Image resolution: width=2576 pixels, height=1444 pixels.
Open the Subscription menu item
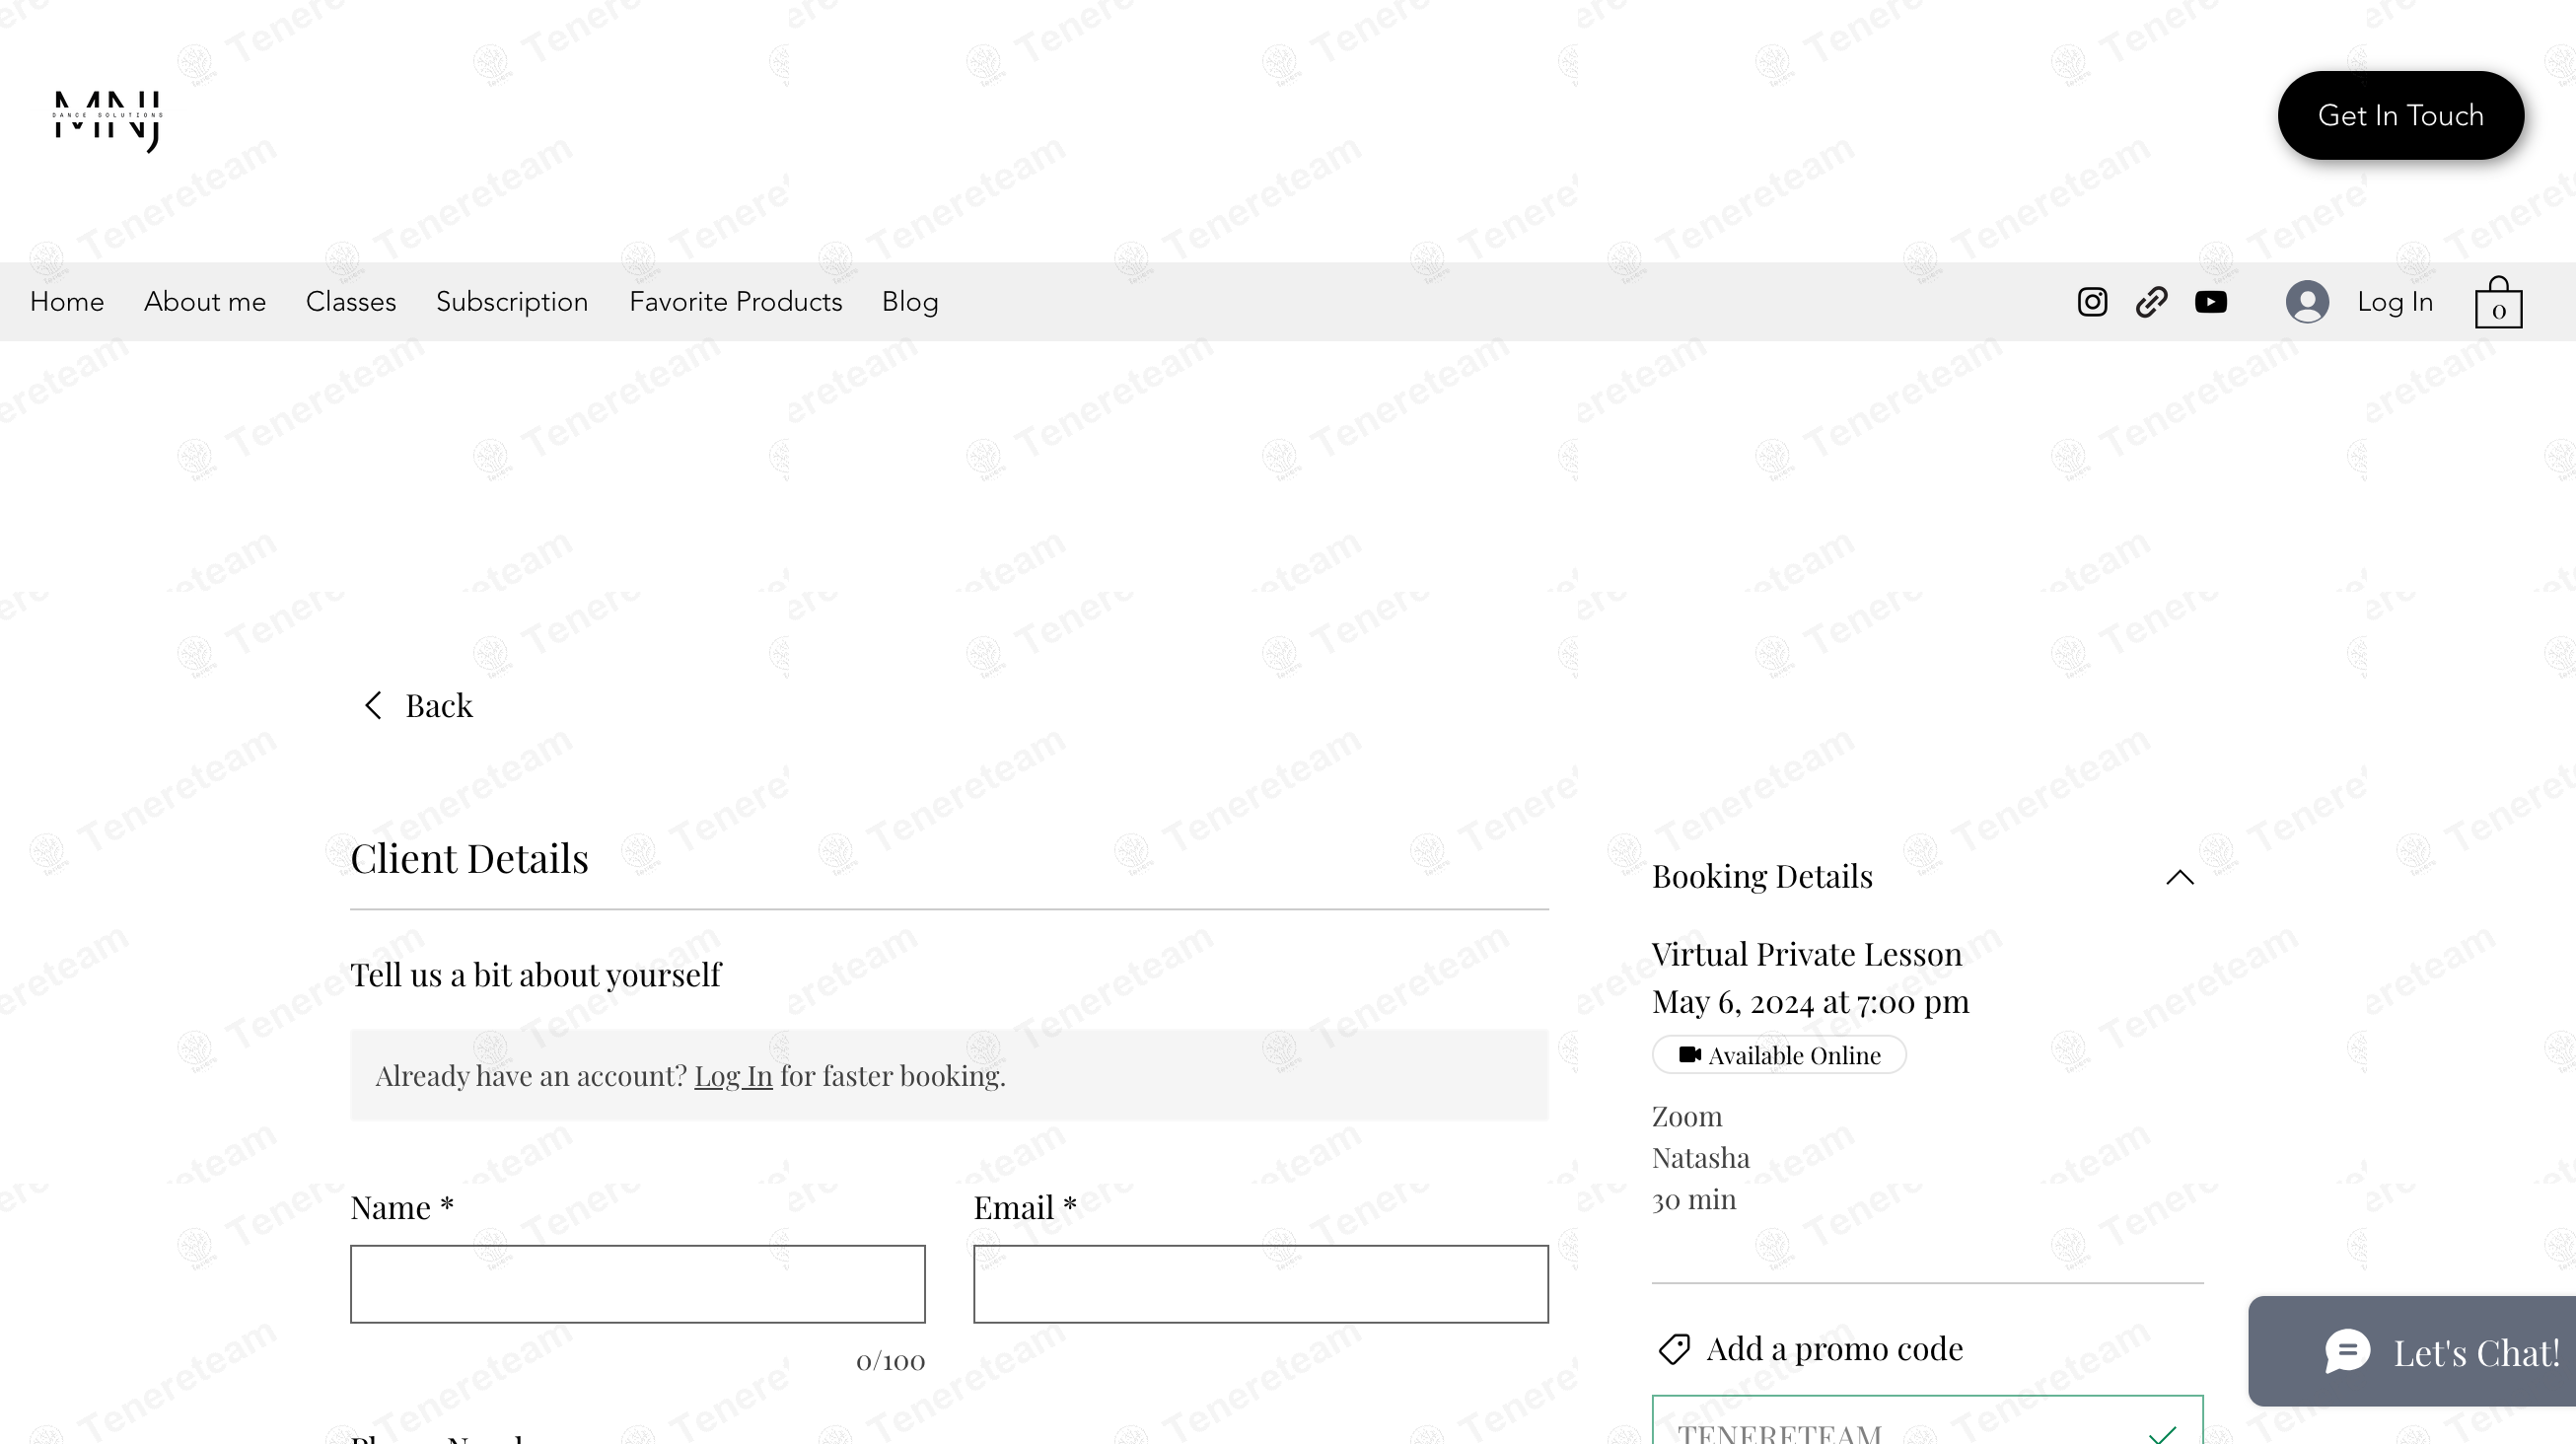coord(512,302)
